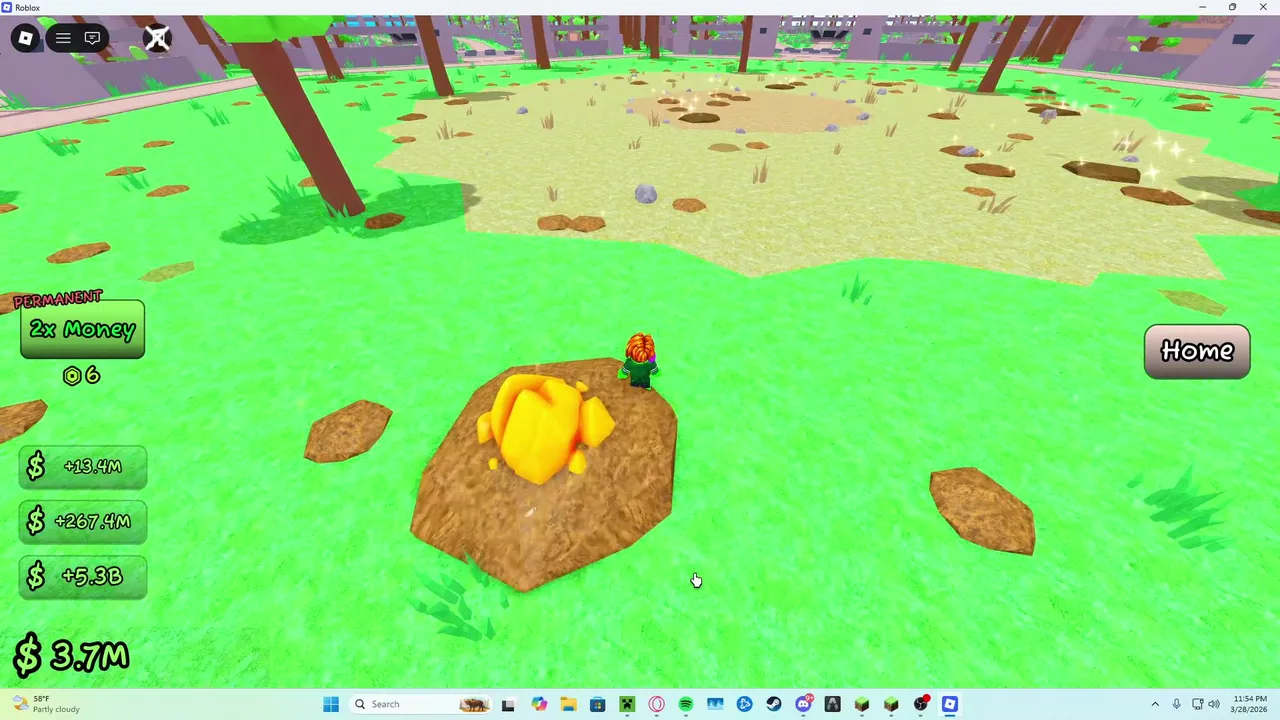Show hidden system tray icons
This screenshot has height=720, width=1280.
click(x=1155, y=704)
